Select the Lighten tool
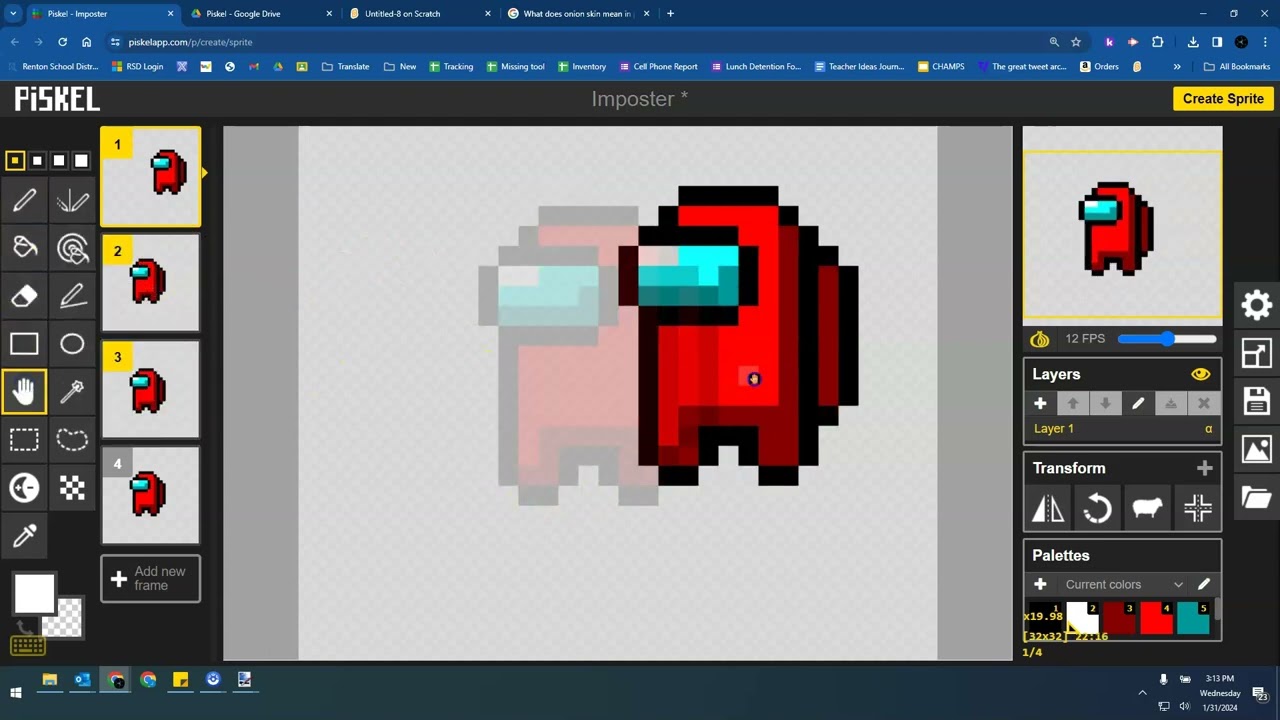The width and height of the screenshot is (1280, 720). coord(24,488)
